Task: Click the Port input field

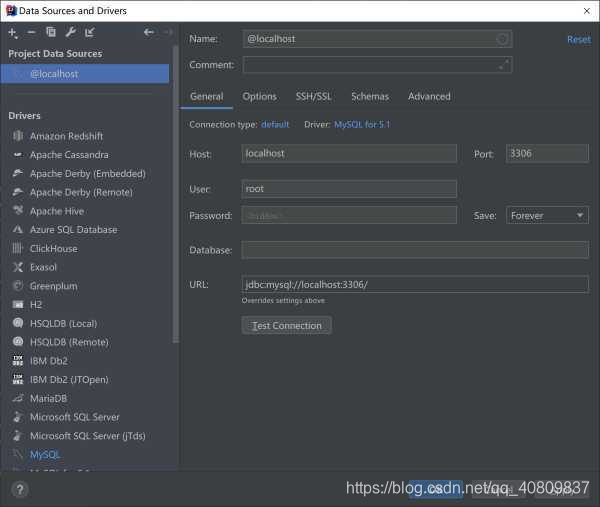Action: [x=547, y=154]
